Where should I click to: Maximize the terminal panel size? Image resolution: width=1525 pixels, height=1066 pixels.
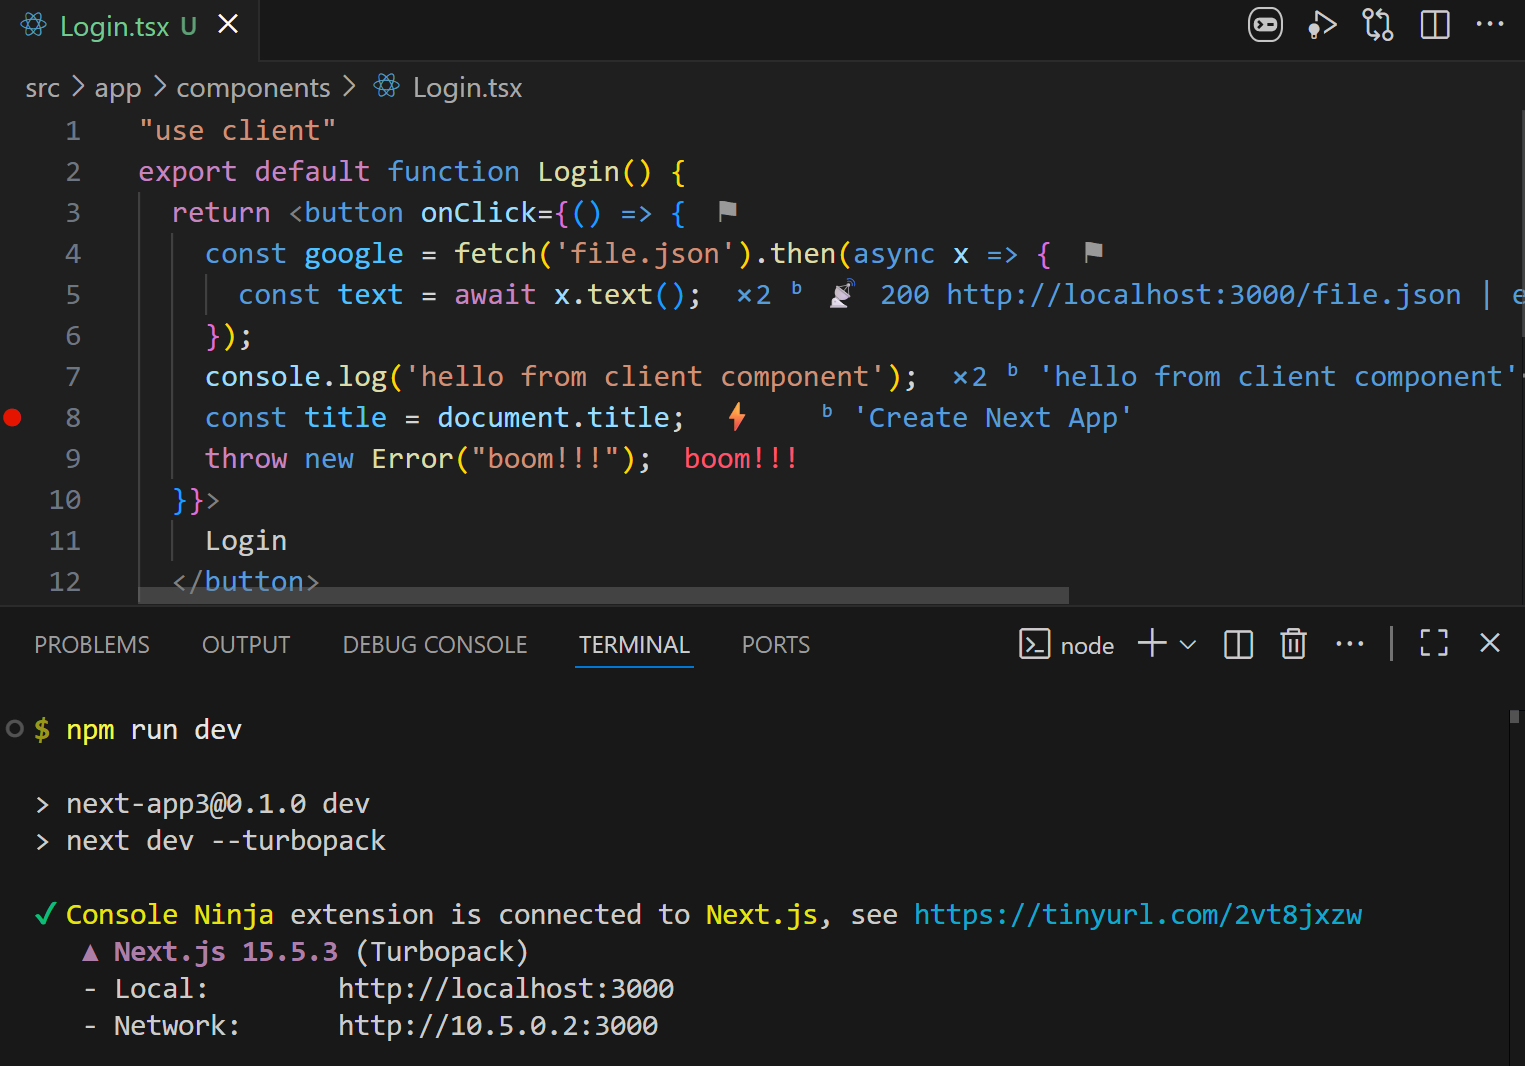(x=1433, y=644)
